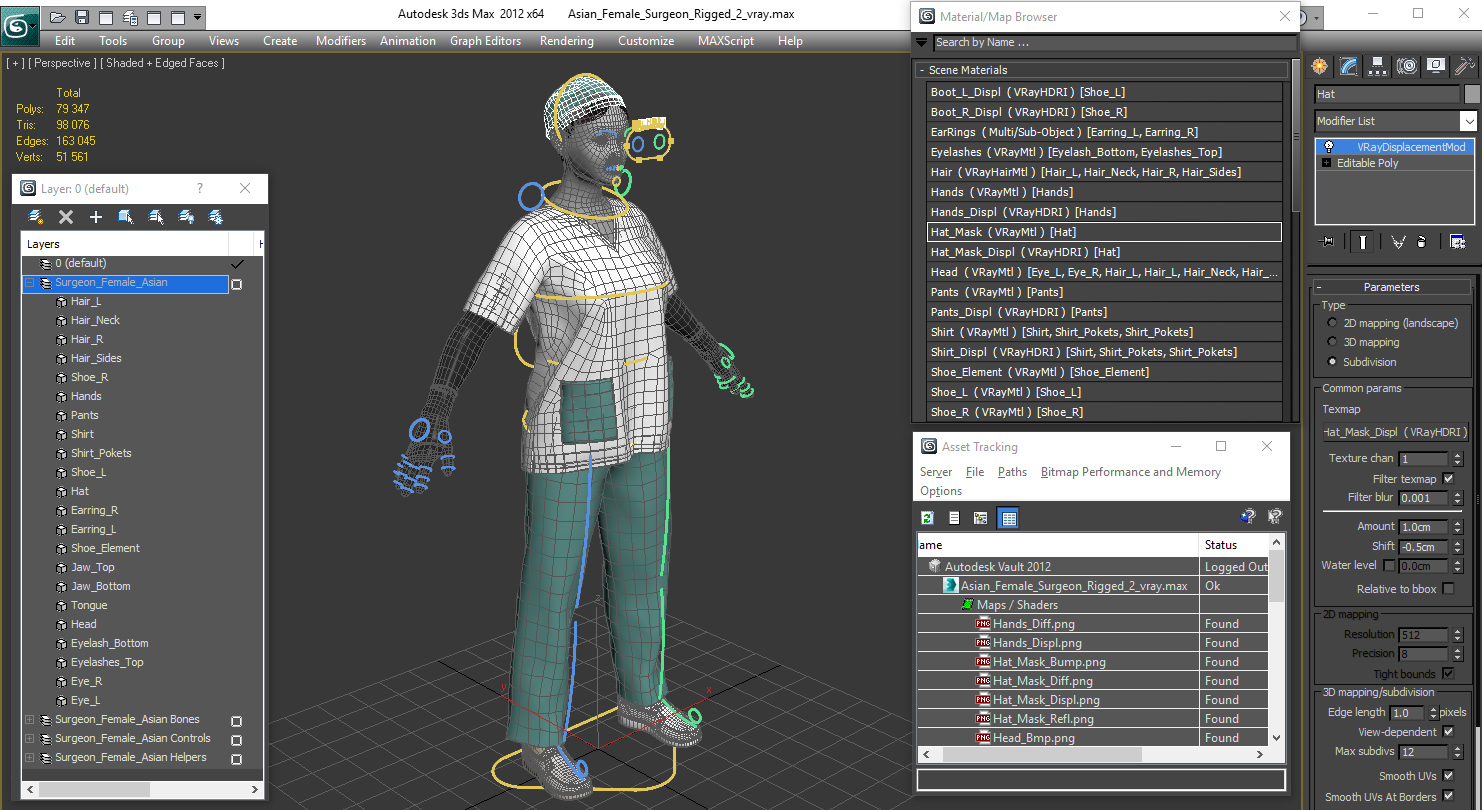Open Material/Map Browser options dropdown arrow

922,43
